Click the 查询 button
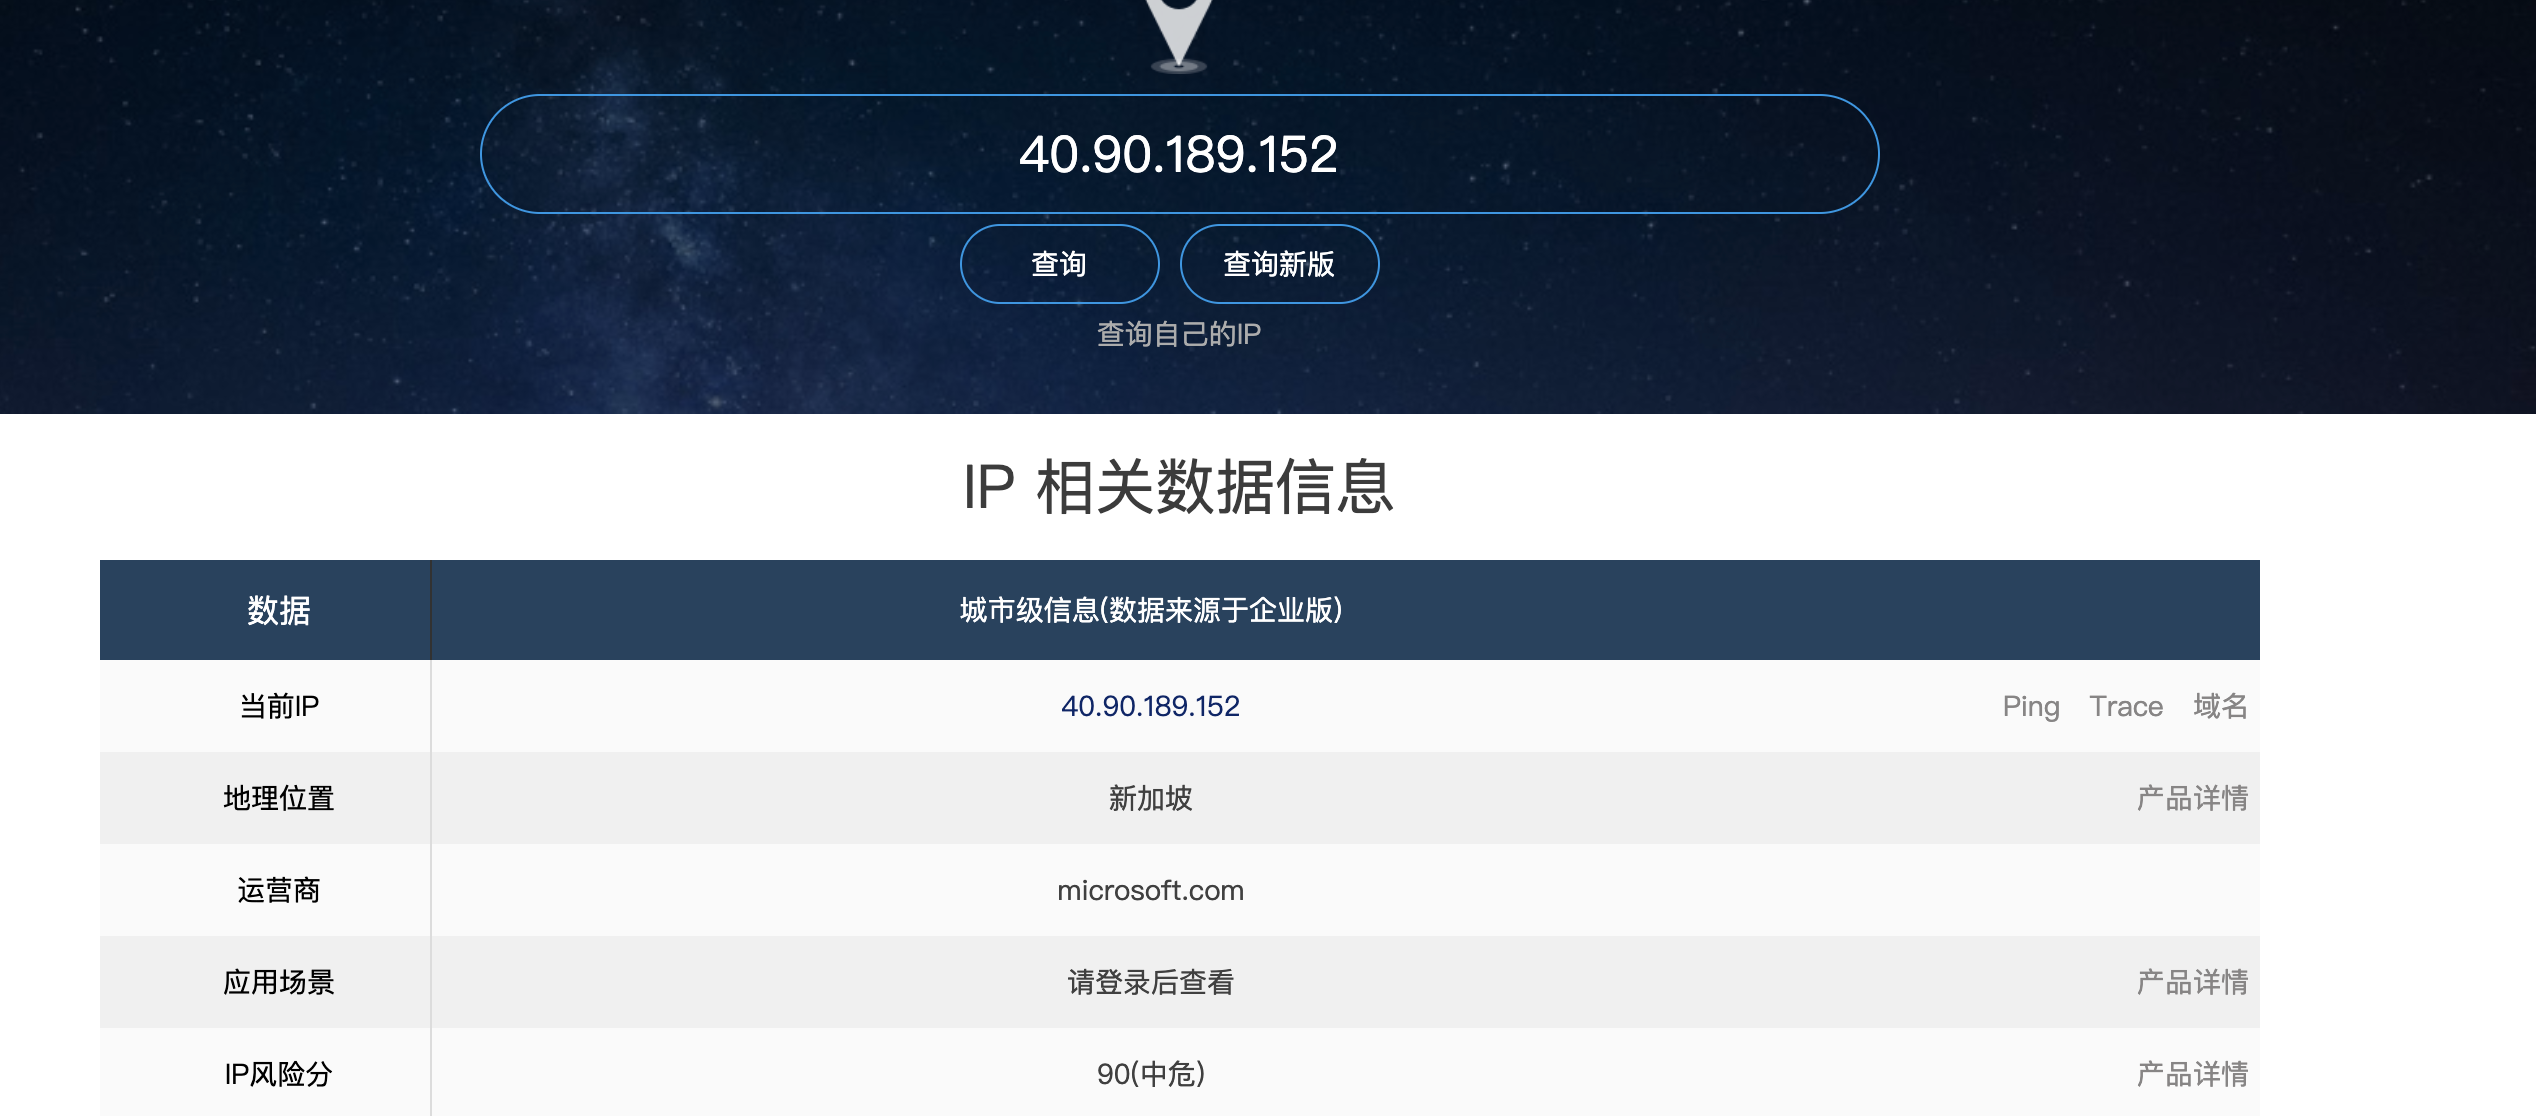 1059,264
